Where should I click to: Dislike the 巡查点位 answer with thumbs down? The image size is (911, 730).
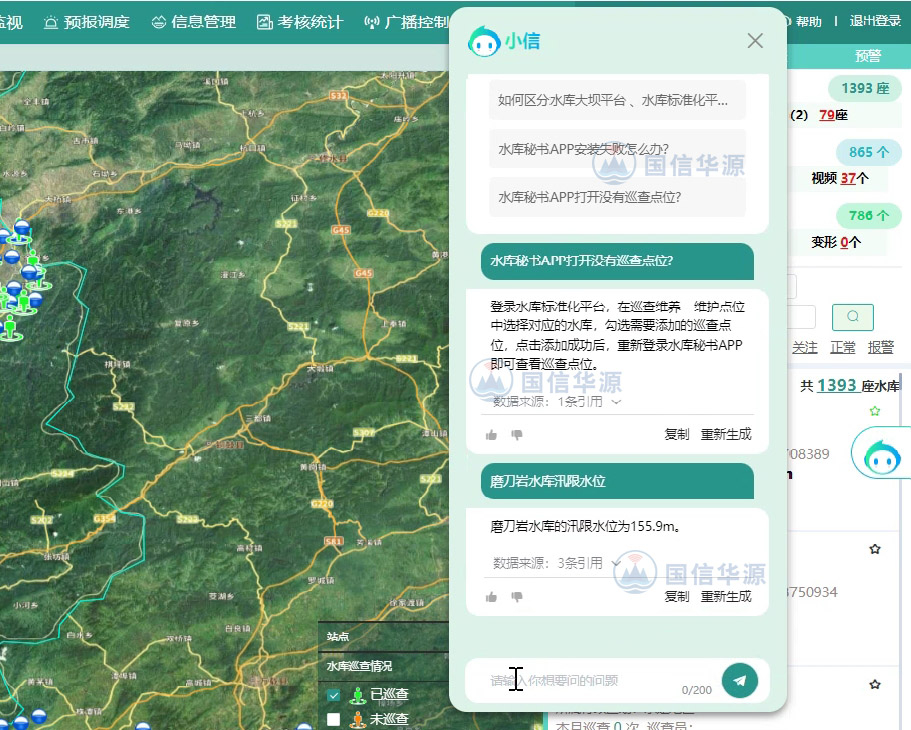click(517, 435)
